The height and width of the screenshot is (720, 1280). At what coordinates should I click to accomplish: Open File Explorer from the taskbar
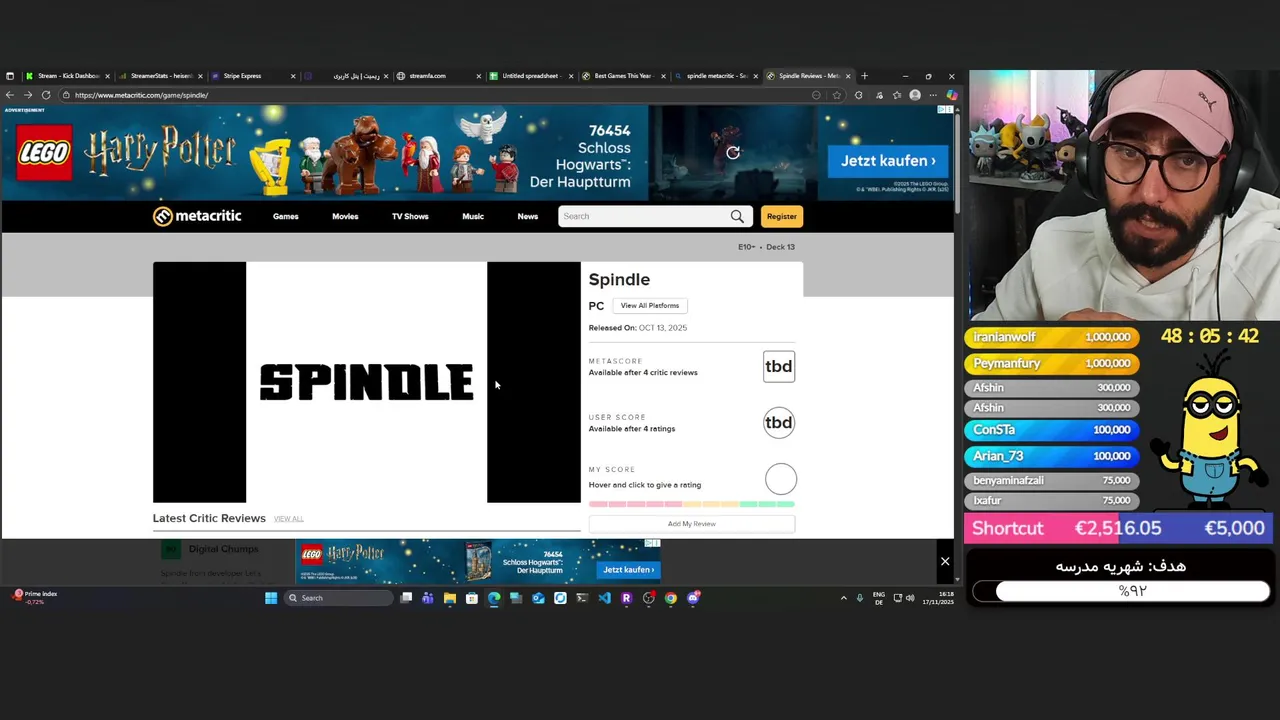click(450, 598)
